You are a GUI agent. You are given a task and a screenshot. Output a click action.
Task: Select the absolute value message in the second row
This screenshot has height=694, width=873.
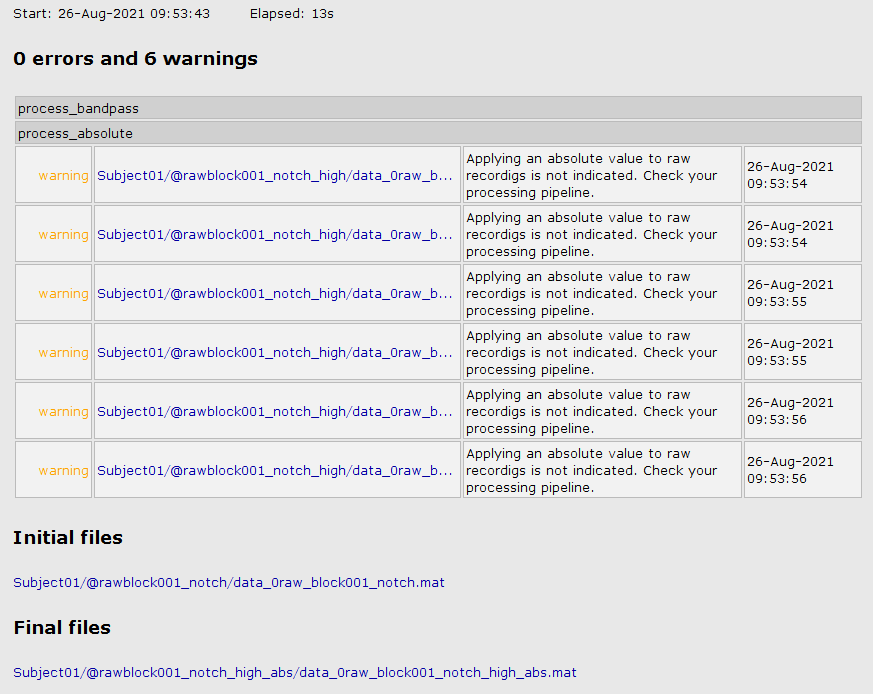(x=591, y=235)
